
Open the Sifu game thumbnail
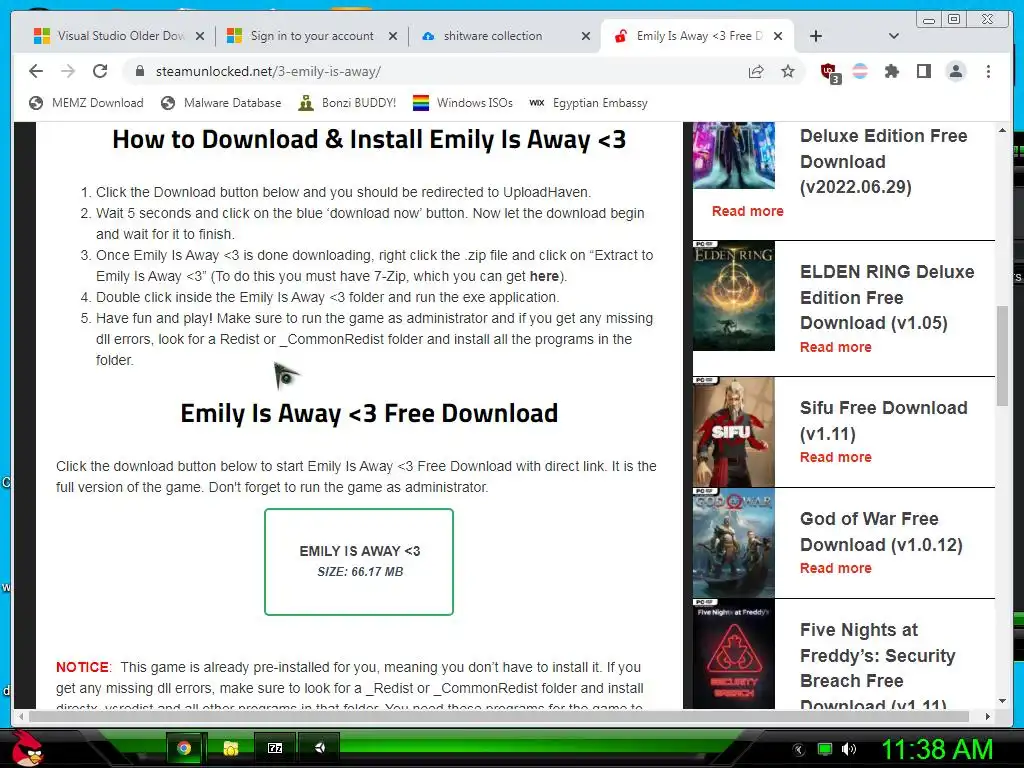(x=733, y=432)
